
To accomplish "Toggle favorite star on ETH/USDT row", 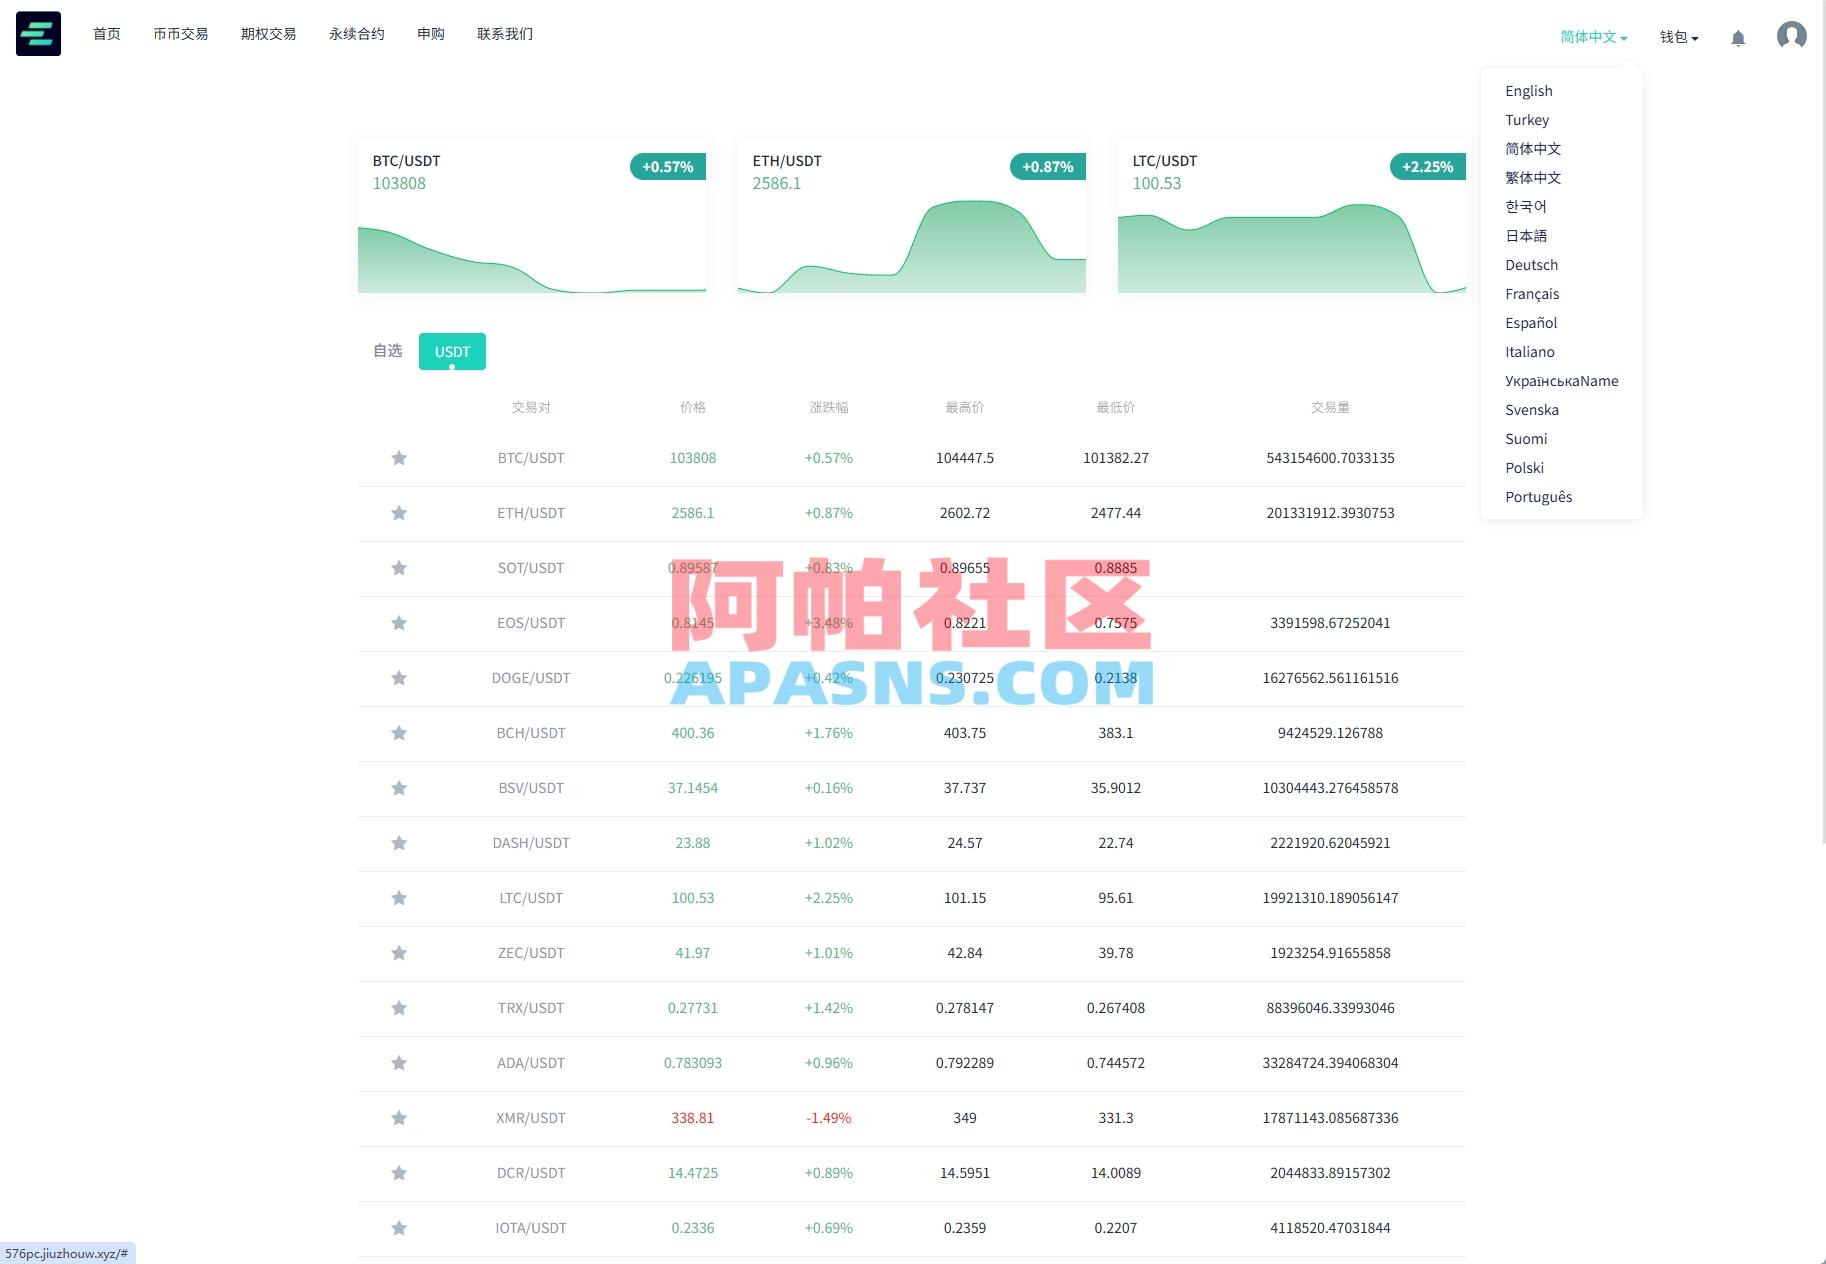I will 399,512.
